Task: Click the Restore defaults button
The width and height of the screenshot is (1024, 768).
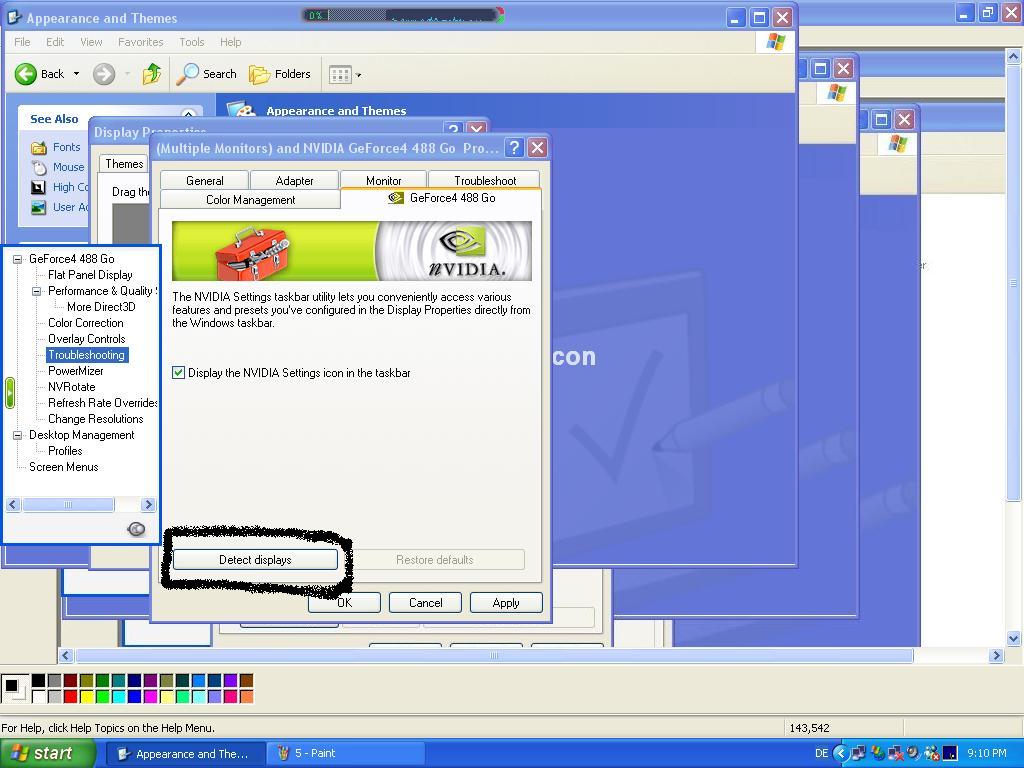Action: point(434,560)
